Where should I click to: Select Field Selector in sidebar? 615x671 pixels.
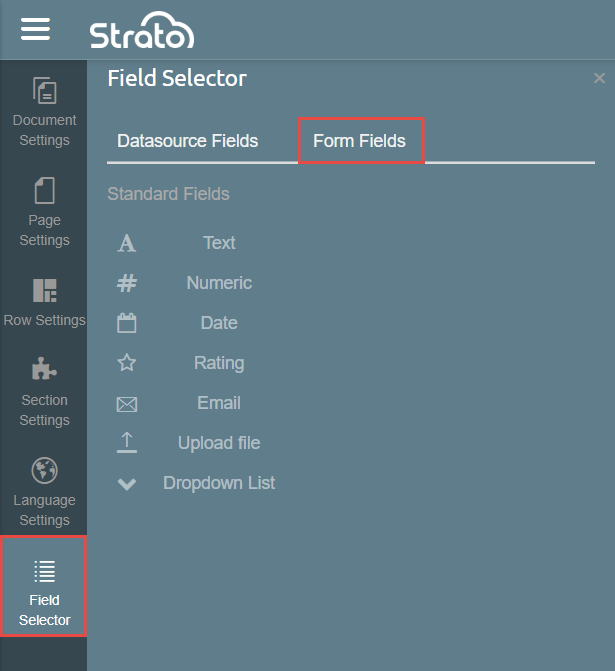click(x=44, y=586)
